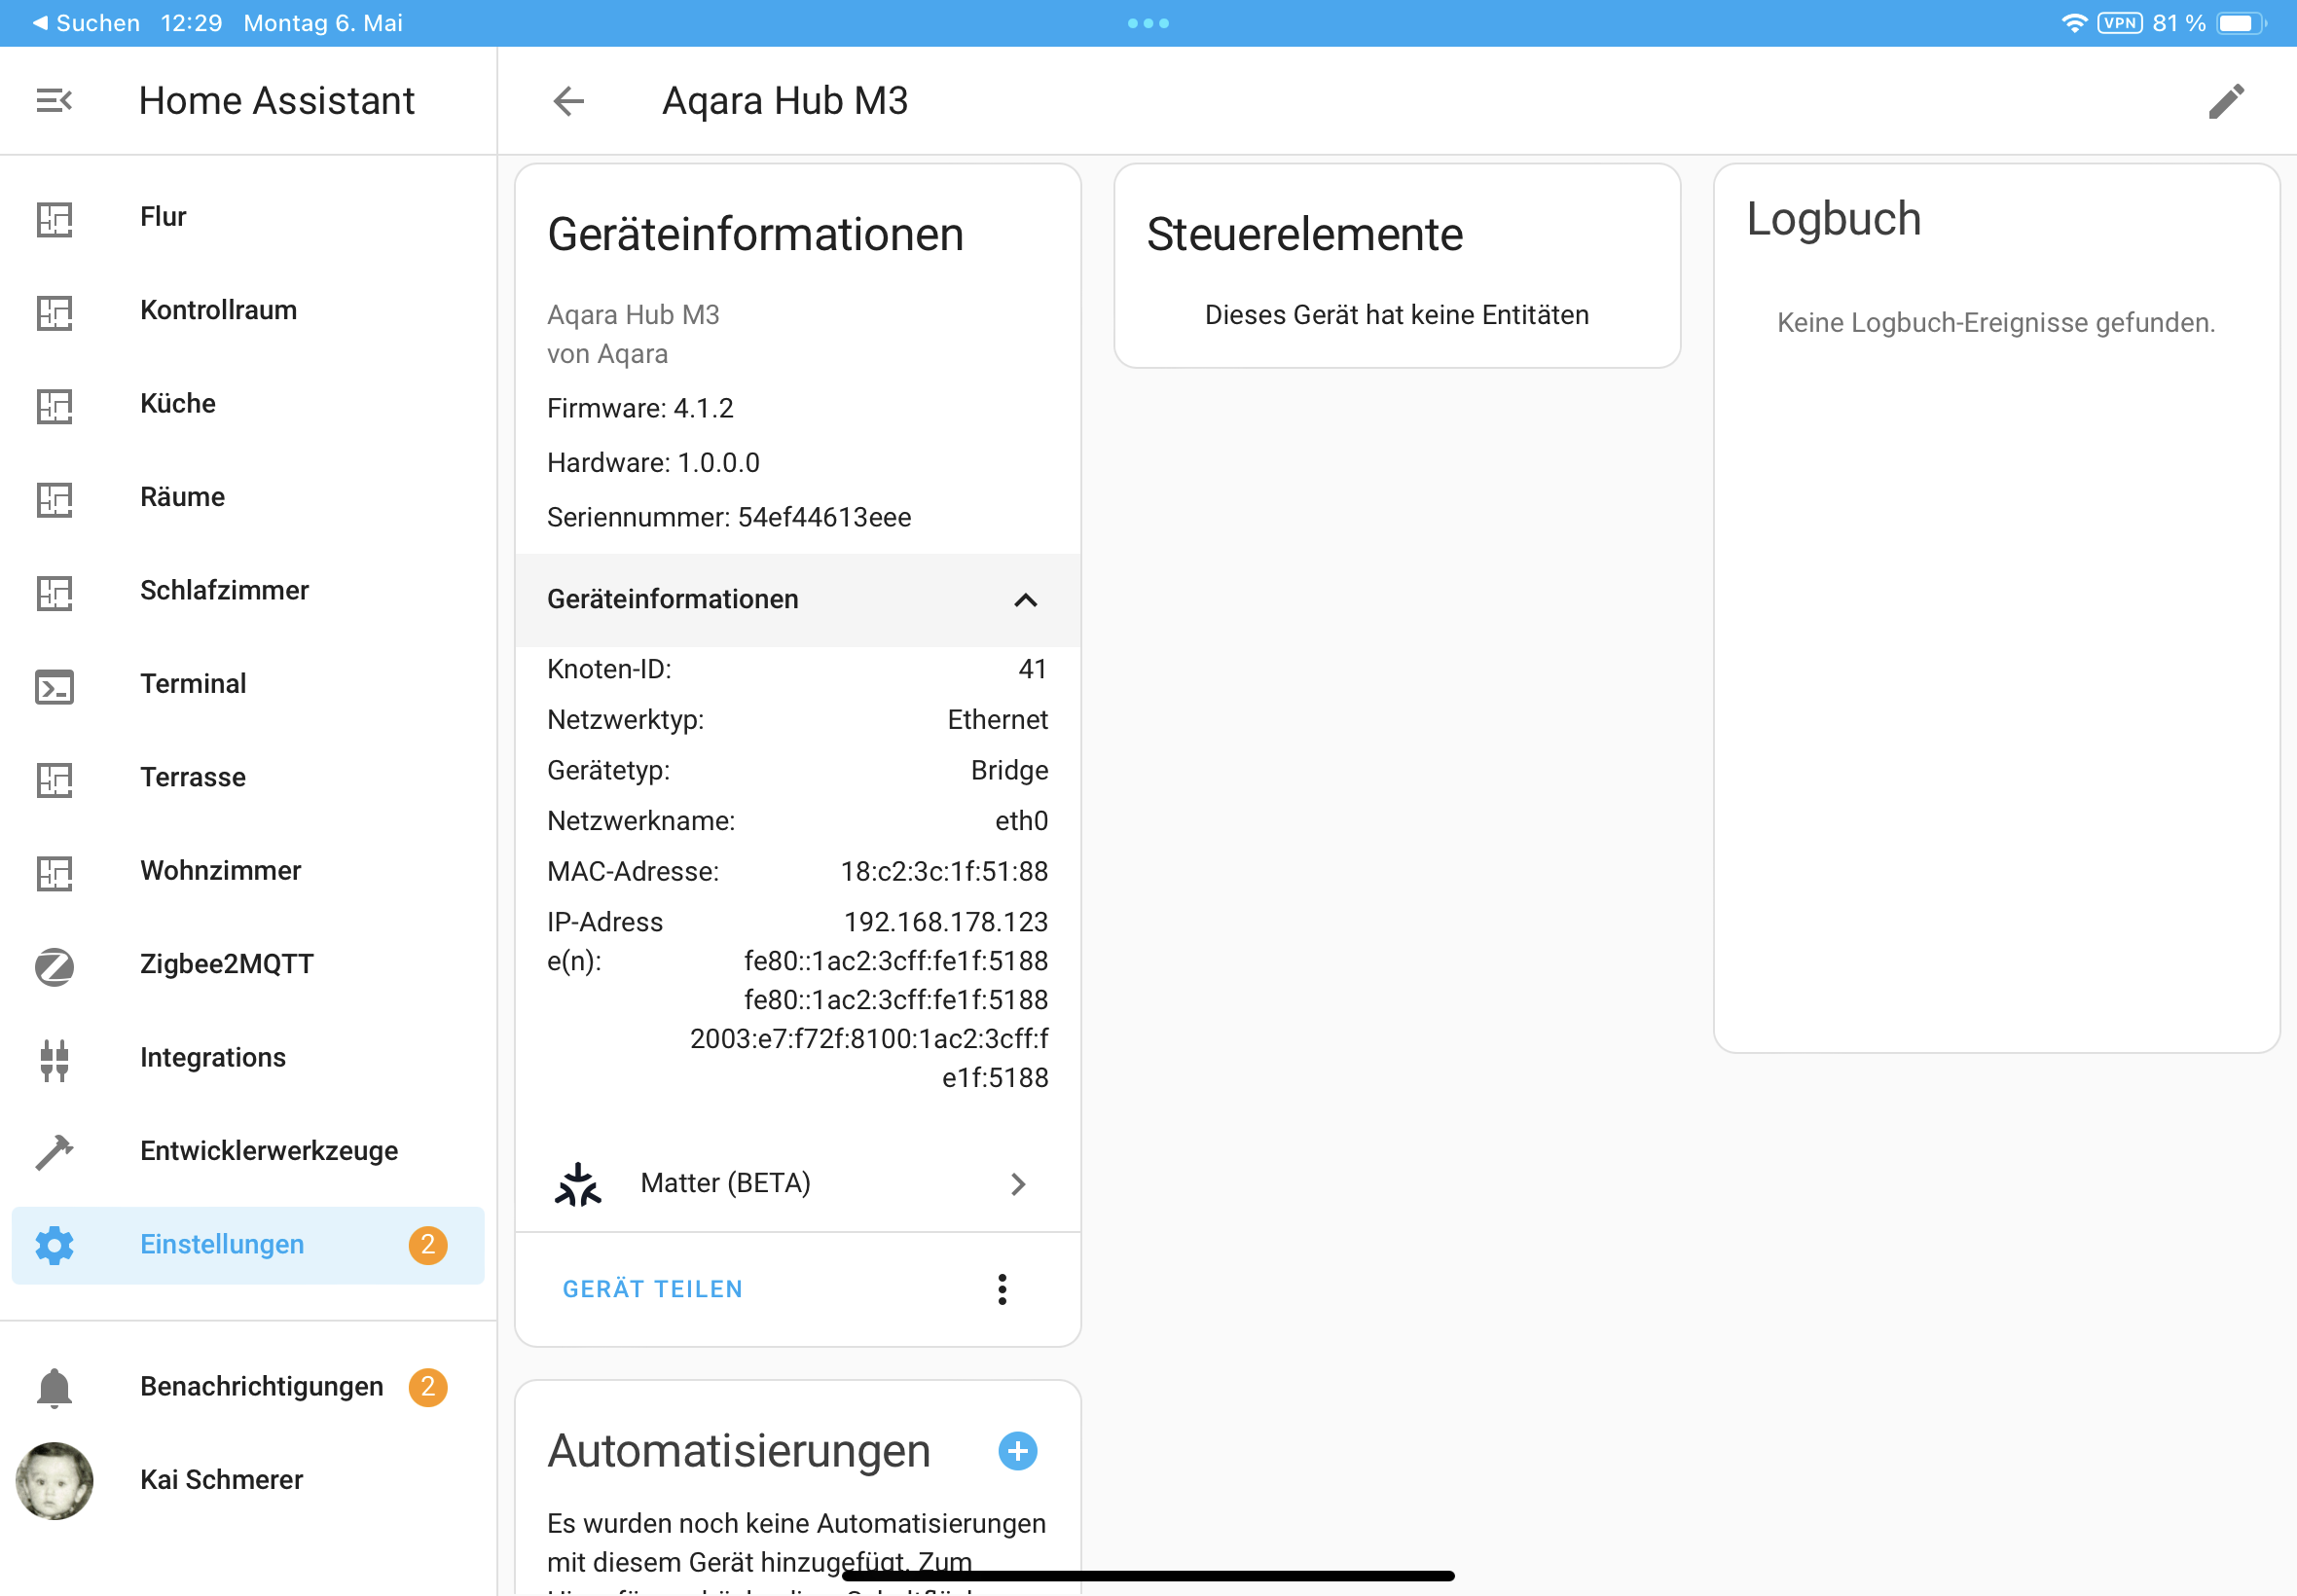
Task: Click the GERÄT TEILEN button
Action: tap(652, 1289)
